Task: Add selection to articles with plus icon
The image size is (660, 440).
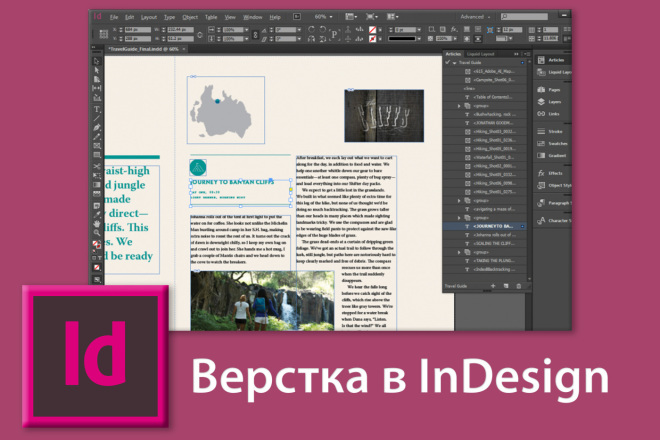Action: tap(493, 286)
